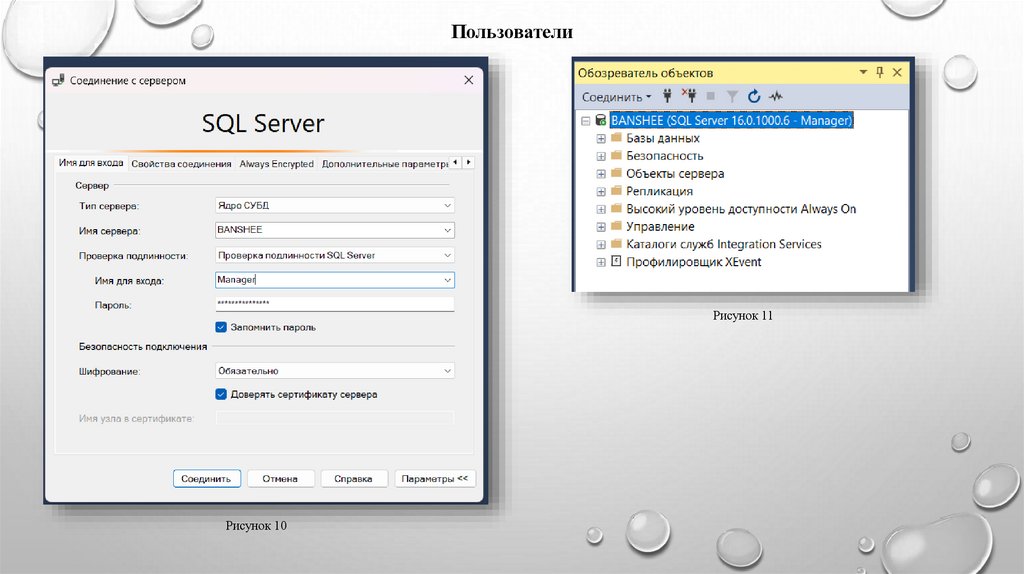This screenshot has width=1024, height=574.
Task: Click the connect object explorer plug icon
Action: click(667, 97)
